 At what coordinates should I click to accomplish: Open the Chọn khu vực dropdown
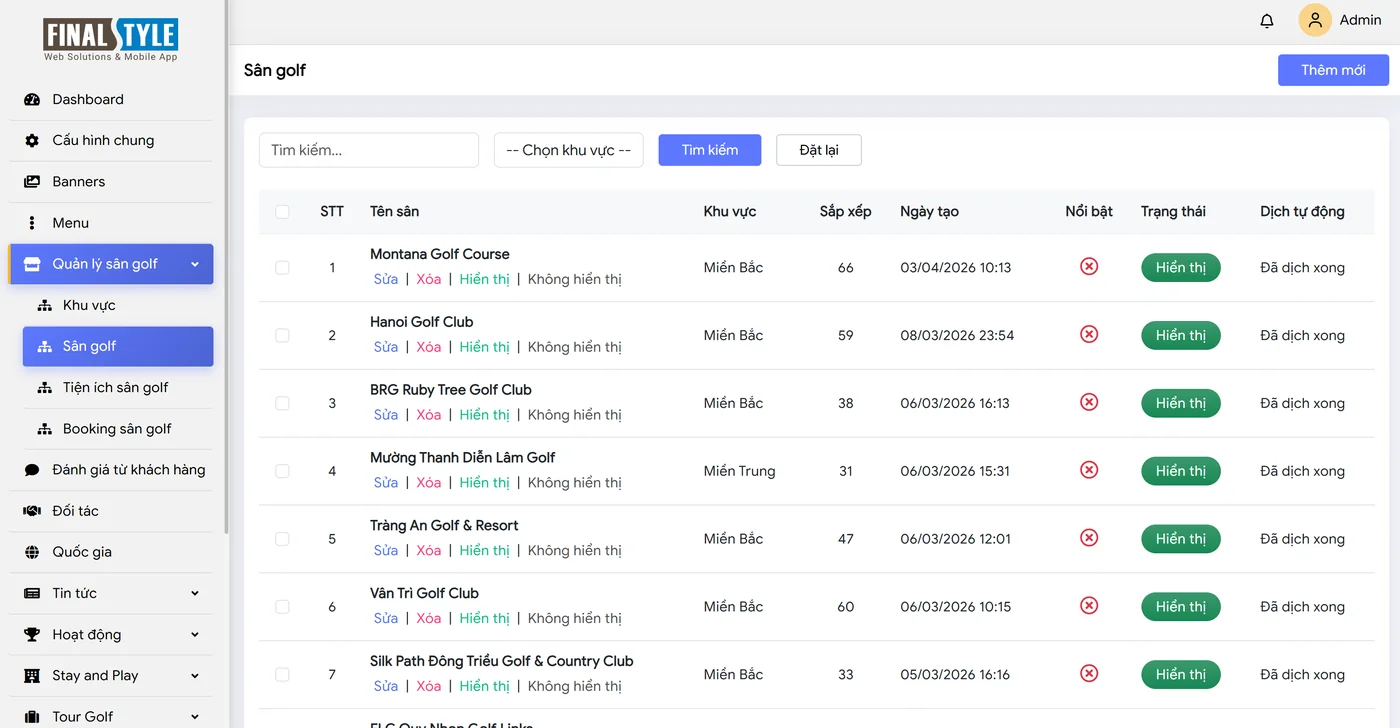pos(568,150)
